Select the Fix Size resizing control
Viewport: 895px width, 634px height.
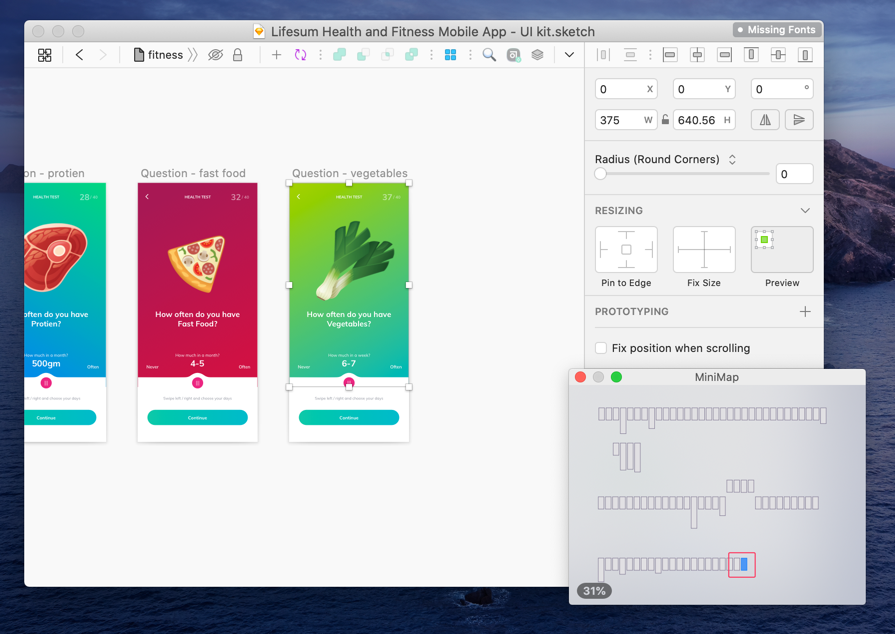pos(704,249)
